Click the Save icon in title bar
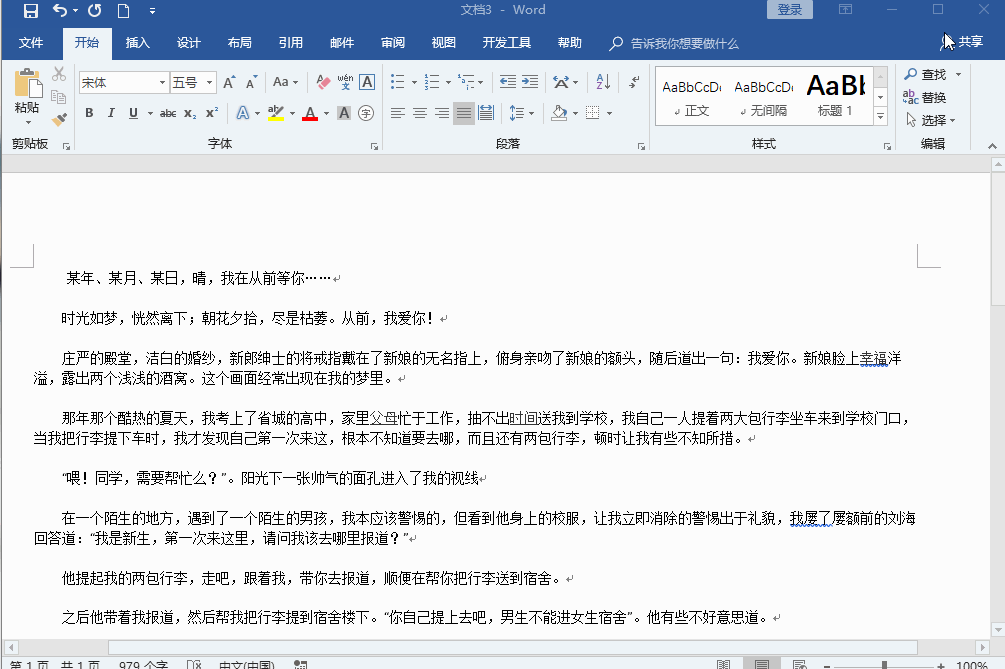 pyautogui.click(x=31, y=11)
